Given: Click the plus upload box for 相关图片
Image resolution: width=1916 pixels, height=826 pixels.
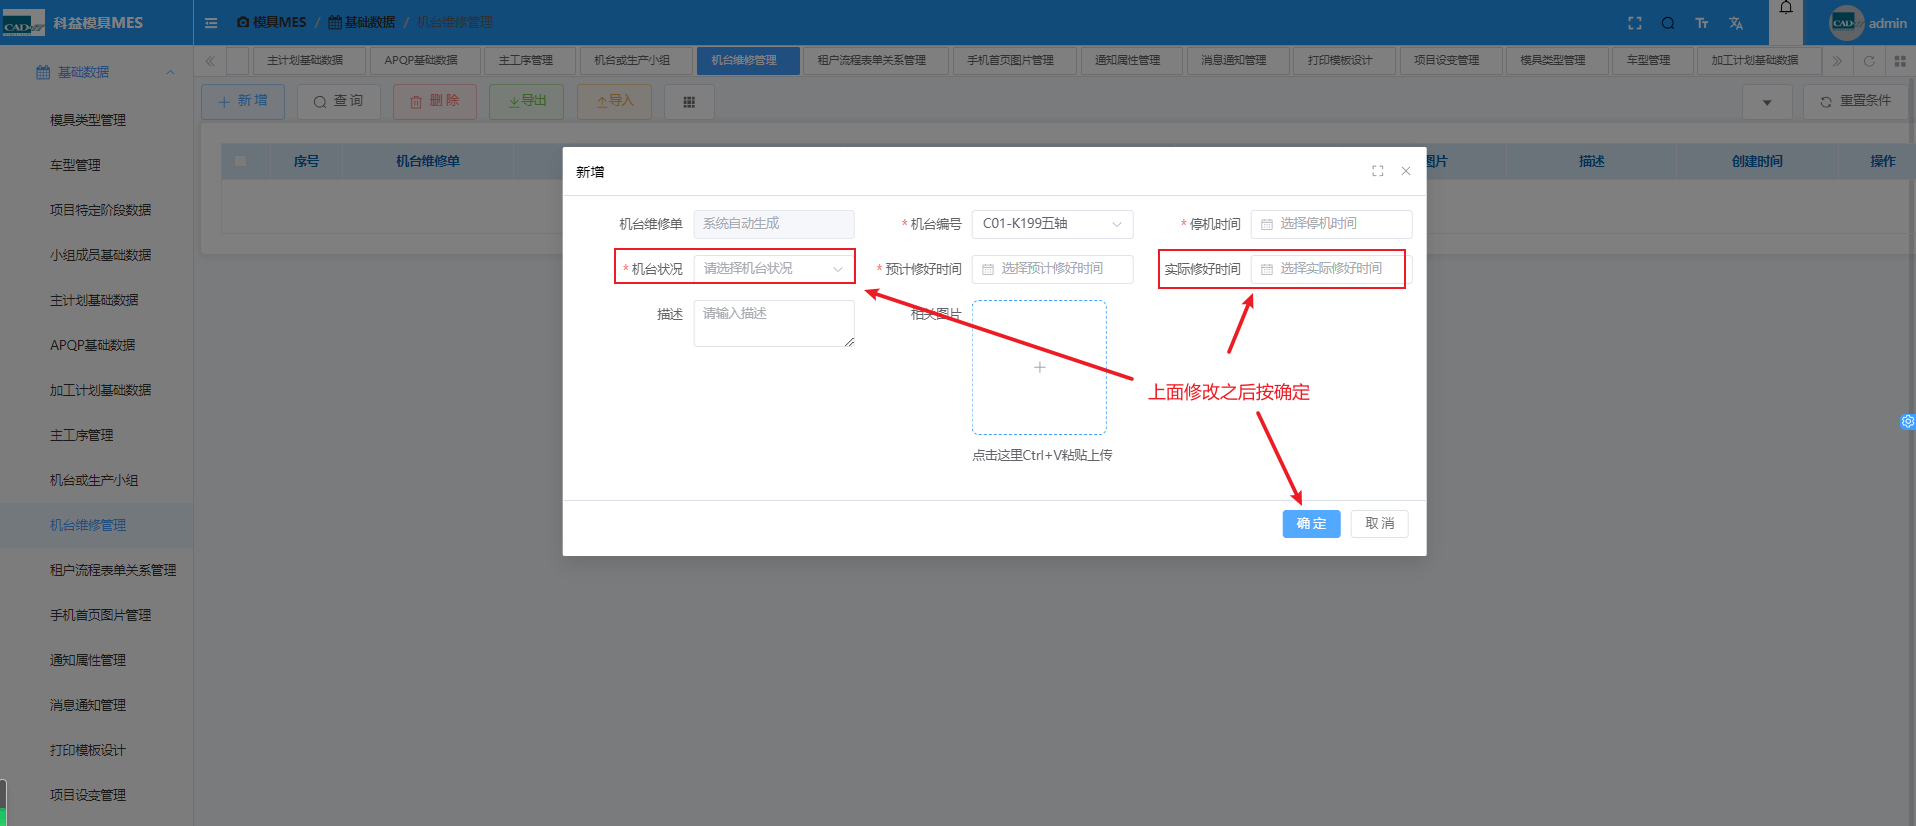Looking at the screenshot, I should pos(1039,367).
